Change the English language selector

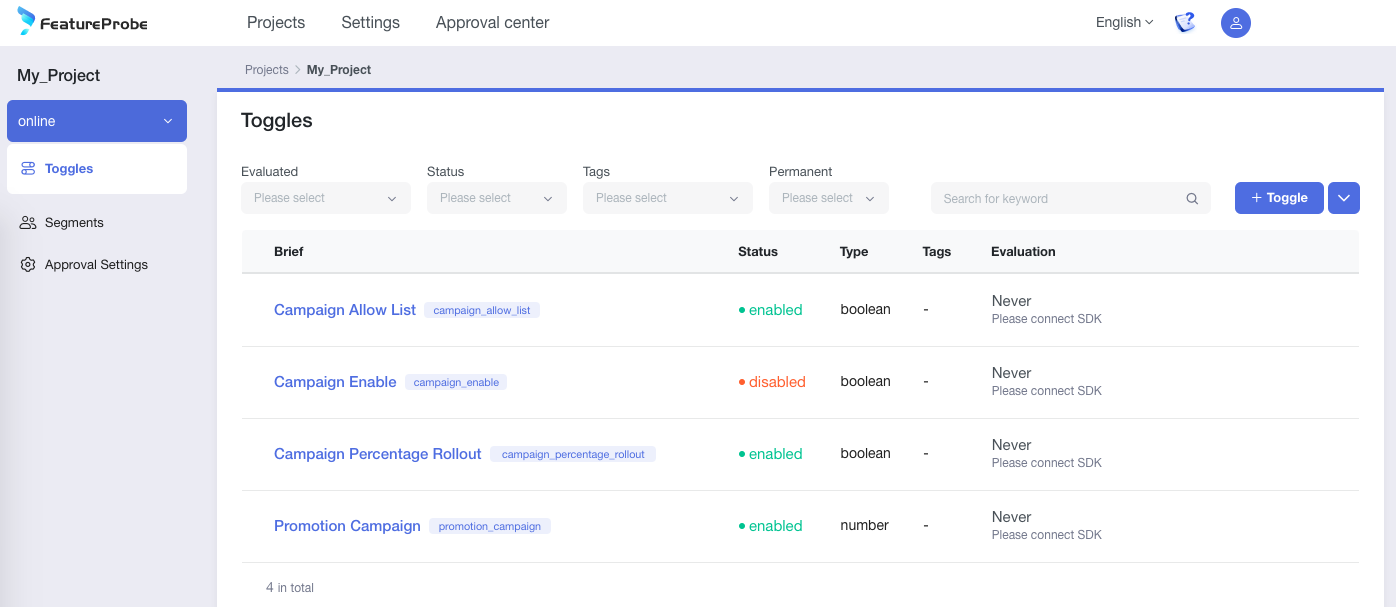[x=1124, y=22]
